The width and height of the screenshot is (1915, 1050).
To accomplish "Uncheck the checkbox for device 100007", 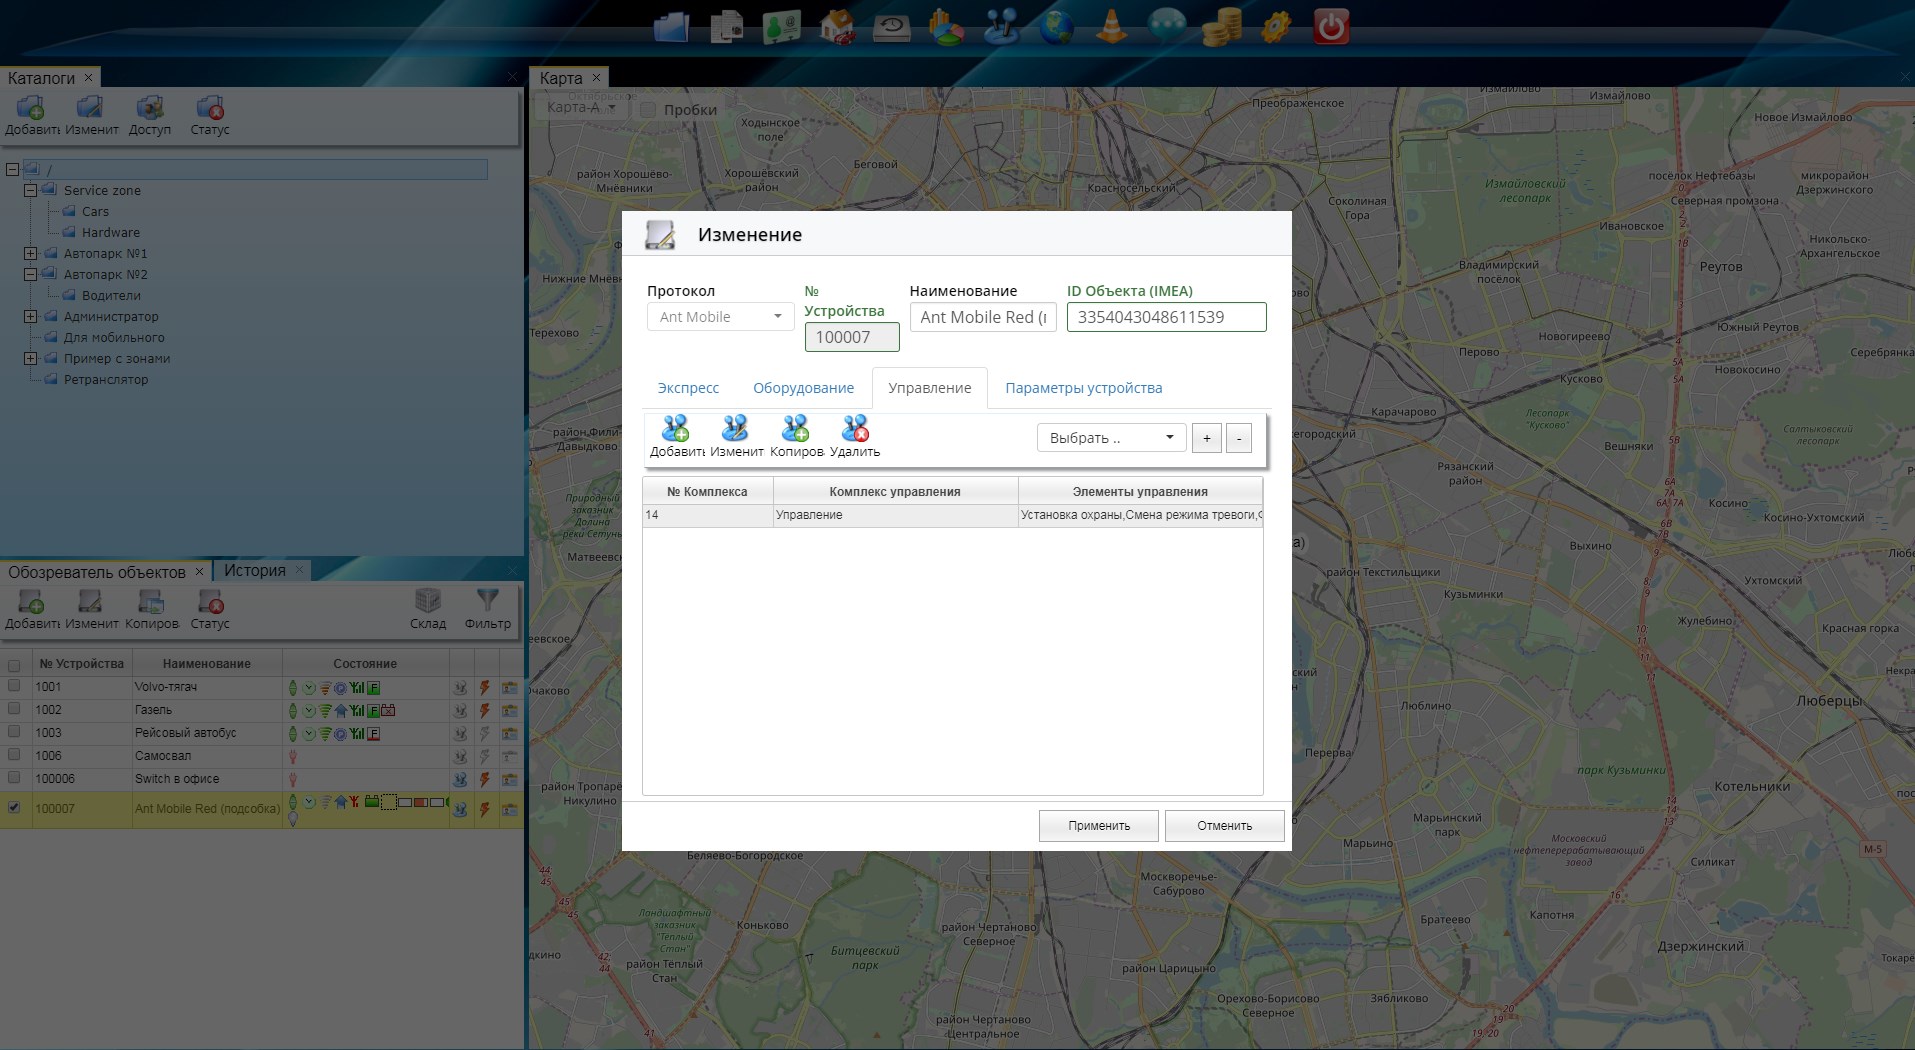I will 14,807.
